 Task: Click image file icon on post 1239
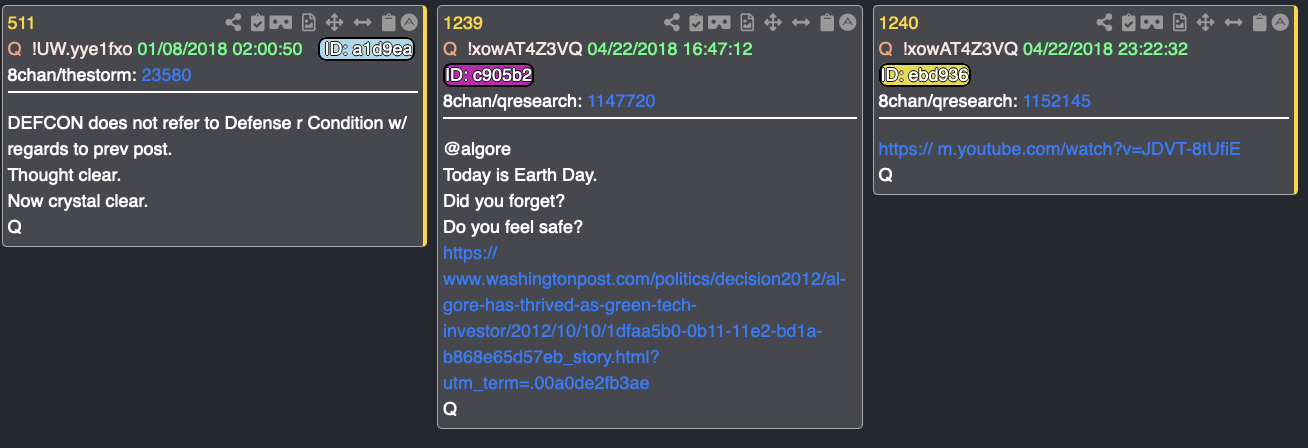[745, 22]
